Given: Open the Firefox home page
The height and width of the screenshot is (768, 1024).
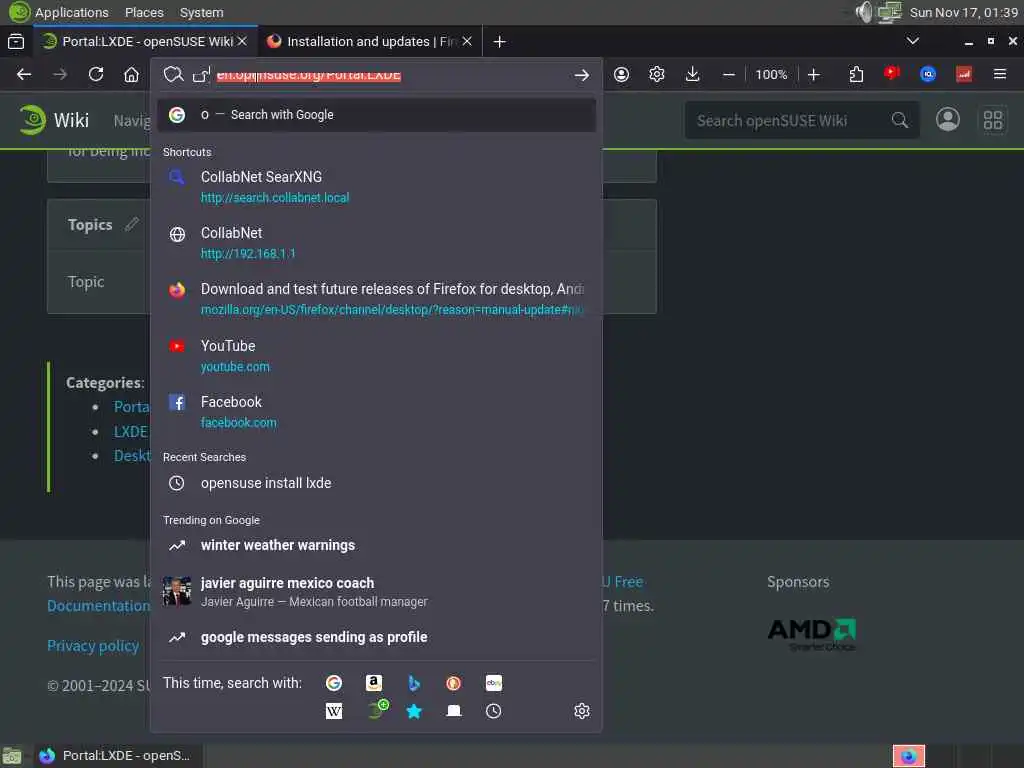Looking at the screenshot, I should coord(131,74).
